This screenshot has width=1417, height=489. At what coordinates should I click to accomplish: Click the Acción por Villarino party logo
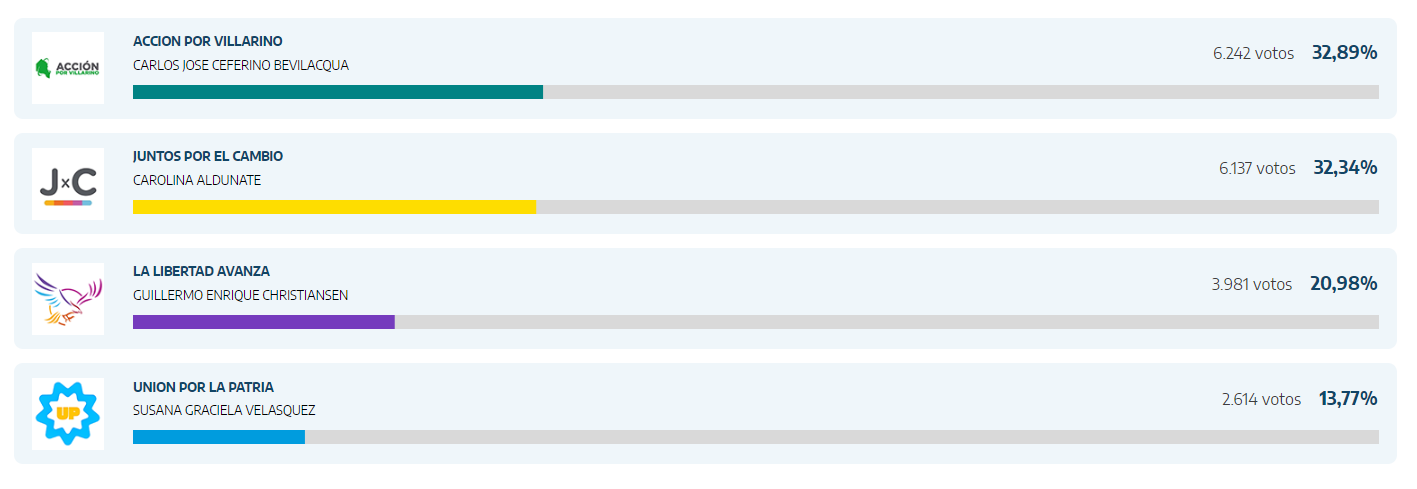point(68,68)
